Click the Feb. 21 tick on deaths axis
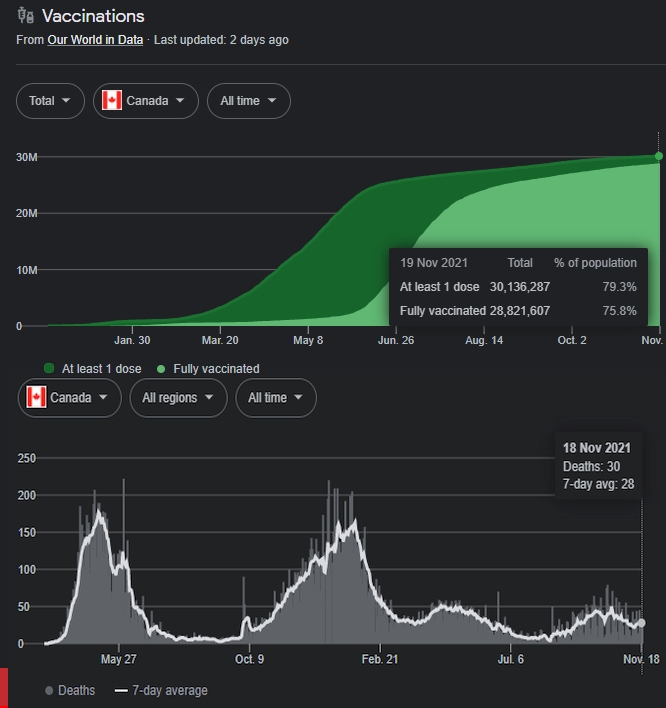 380,659
